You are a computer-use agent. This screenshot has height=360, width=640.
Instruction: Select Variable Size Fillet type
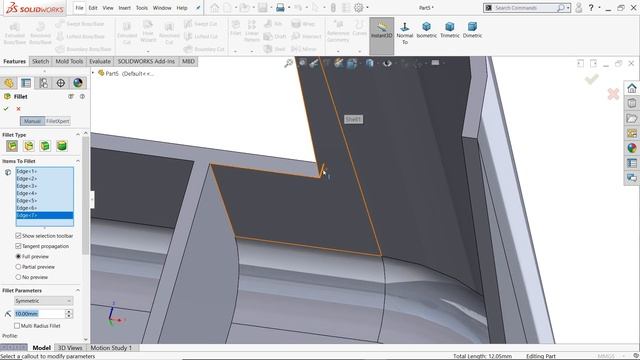(x=29, y=146)
